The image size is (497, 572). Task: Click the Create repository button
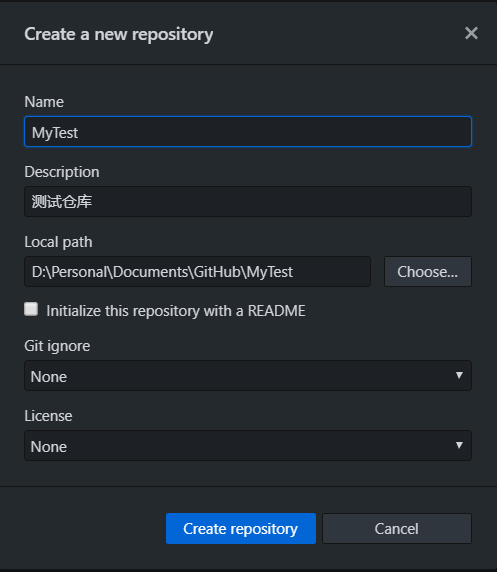(x=241, y=528)
